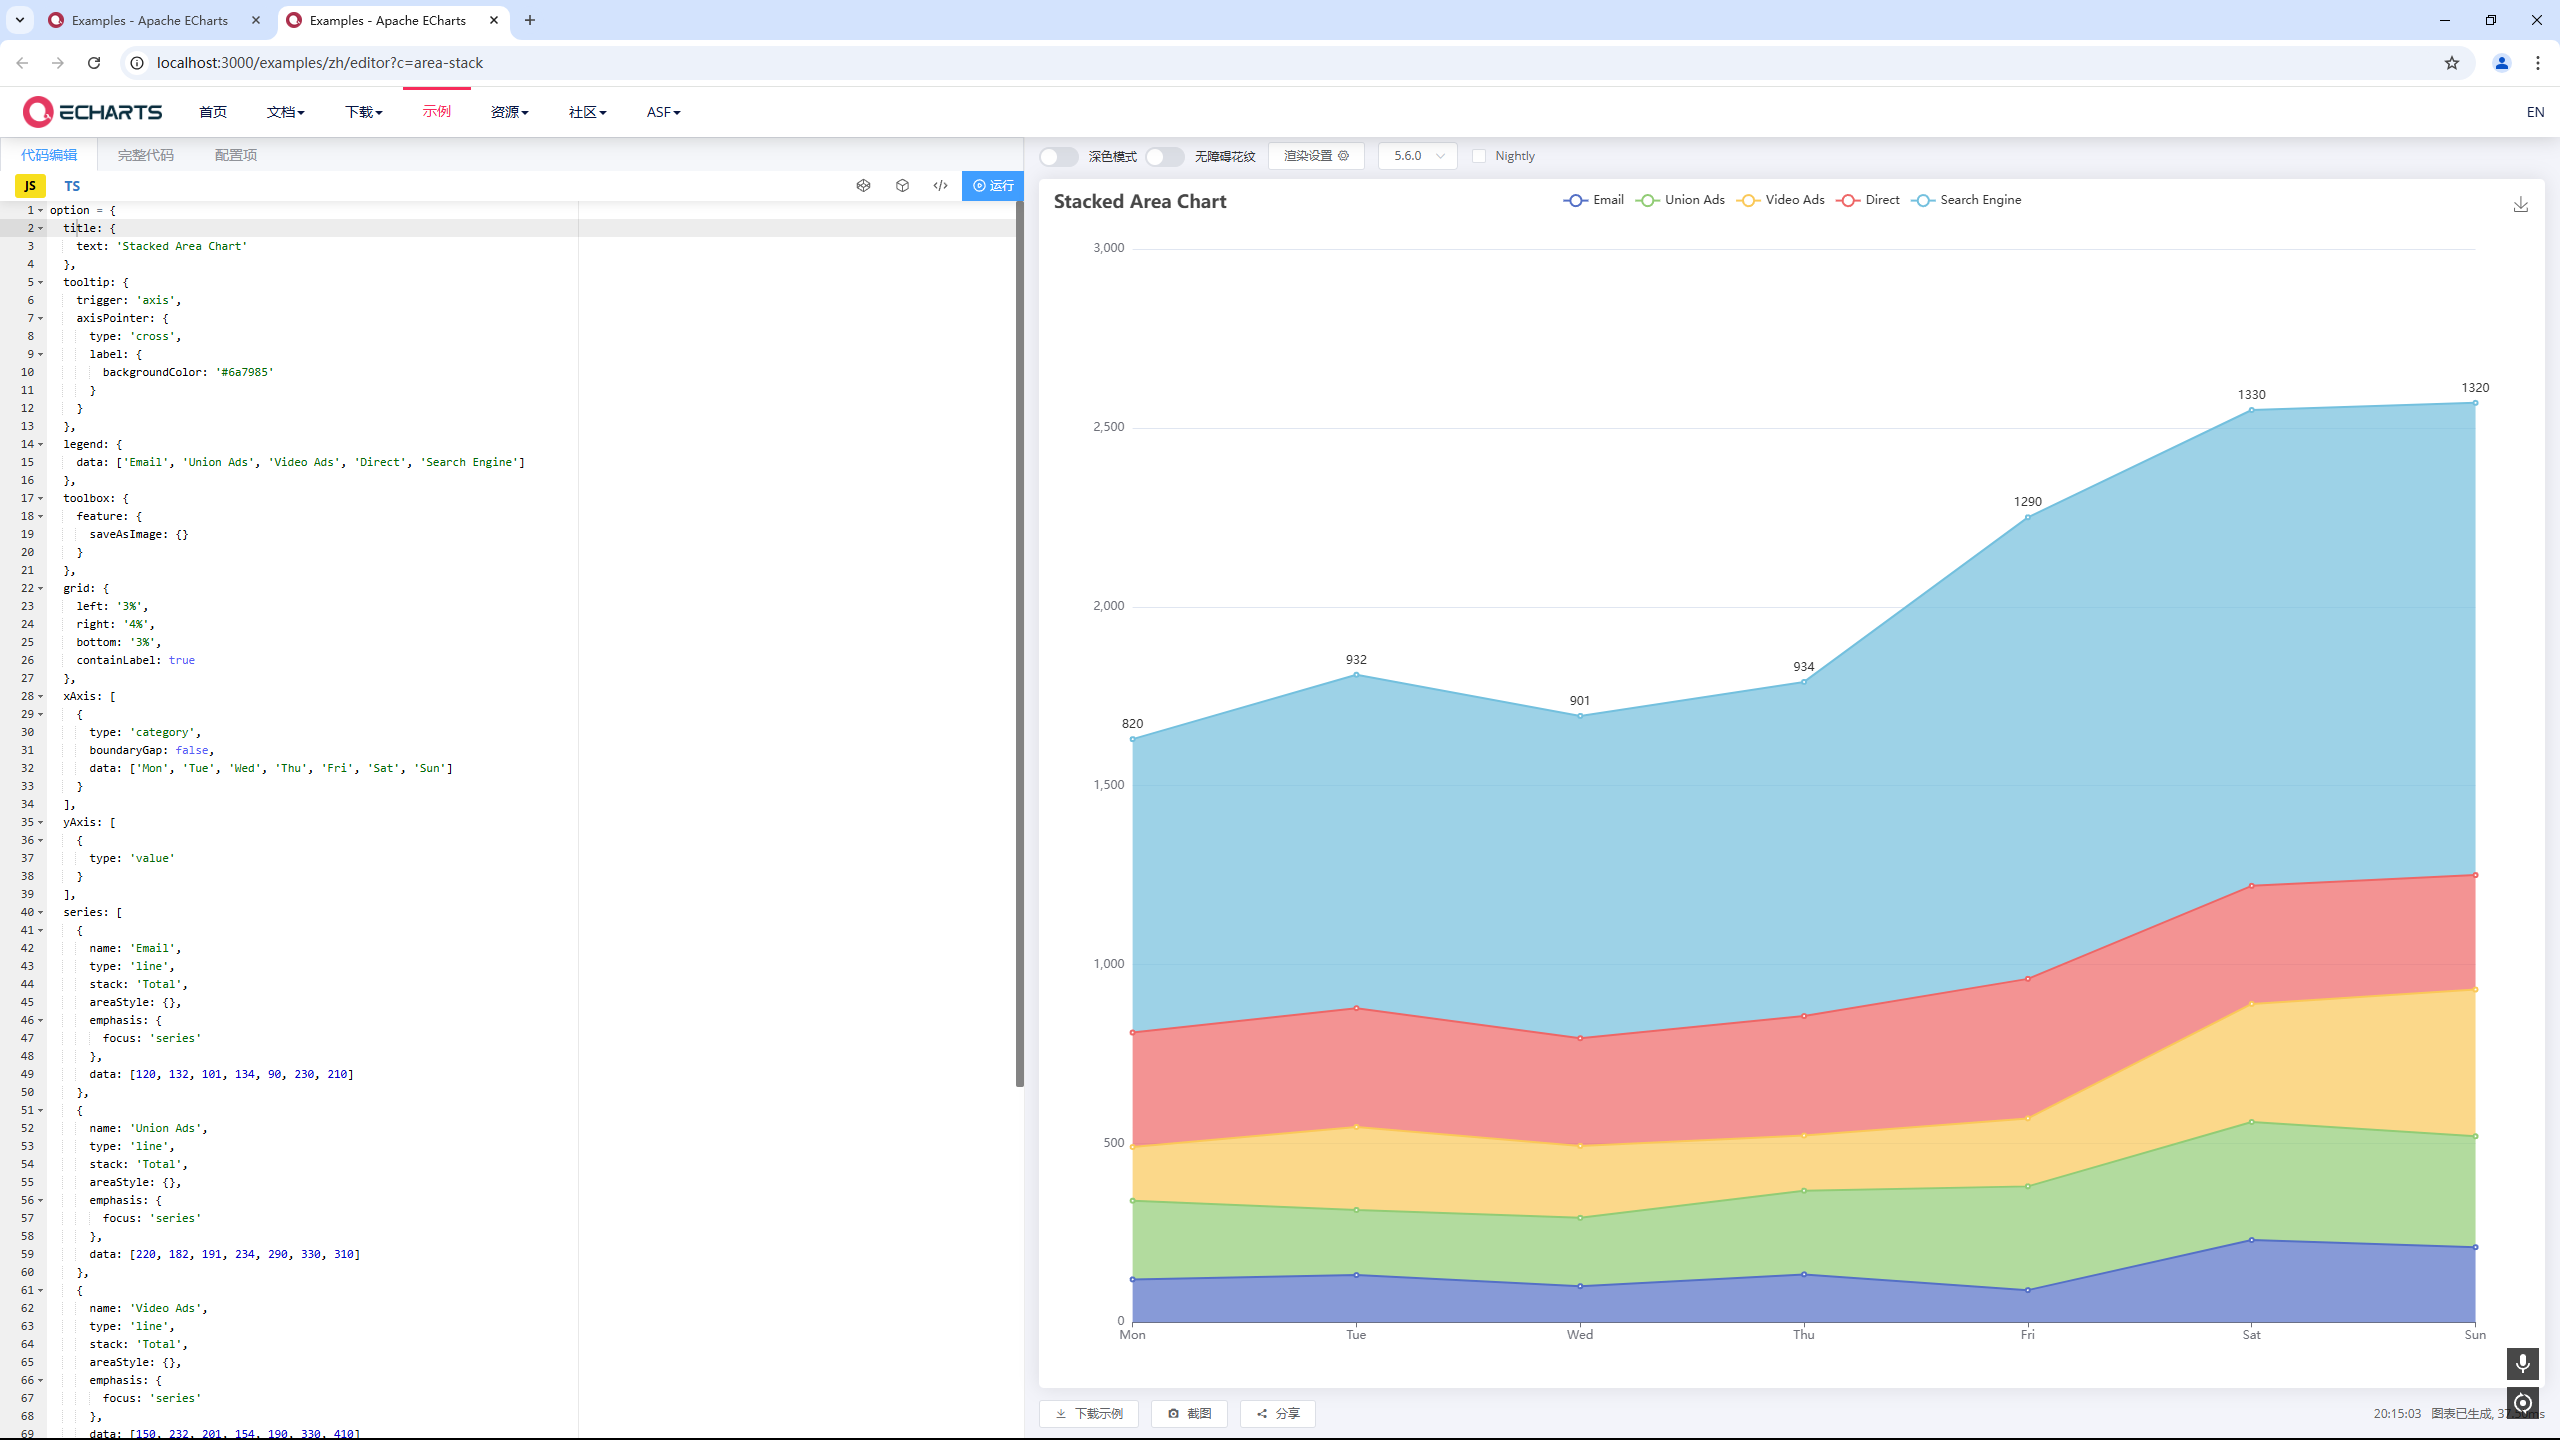Open example in CodeSandbox cube icon

(x=902, y=185)
